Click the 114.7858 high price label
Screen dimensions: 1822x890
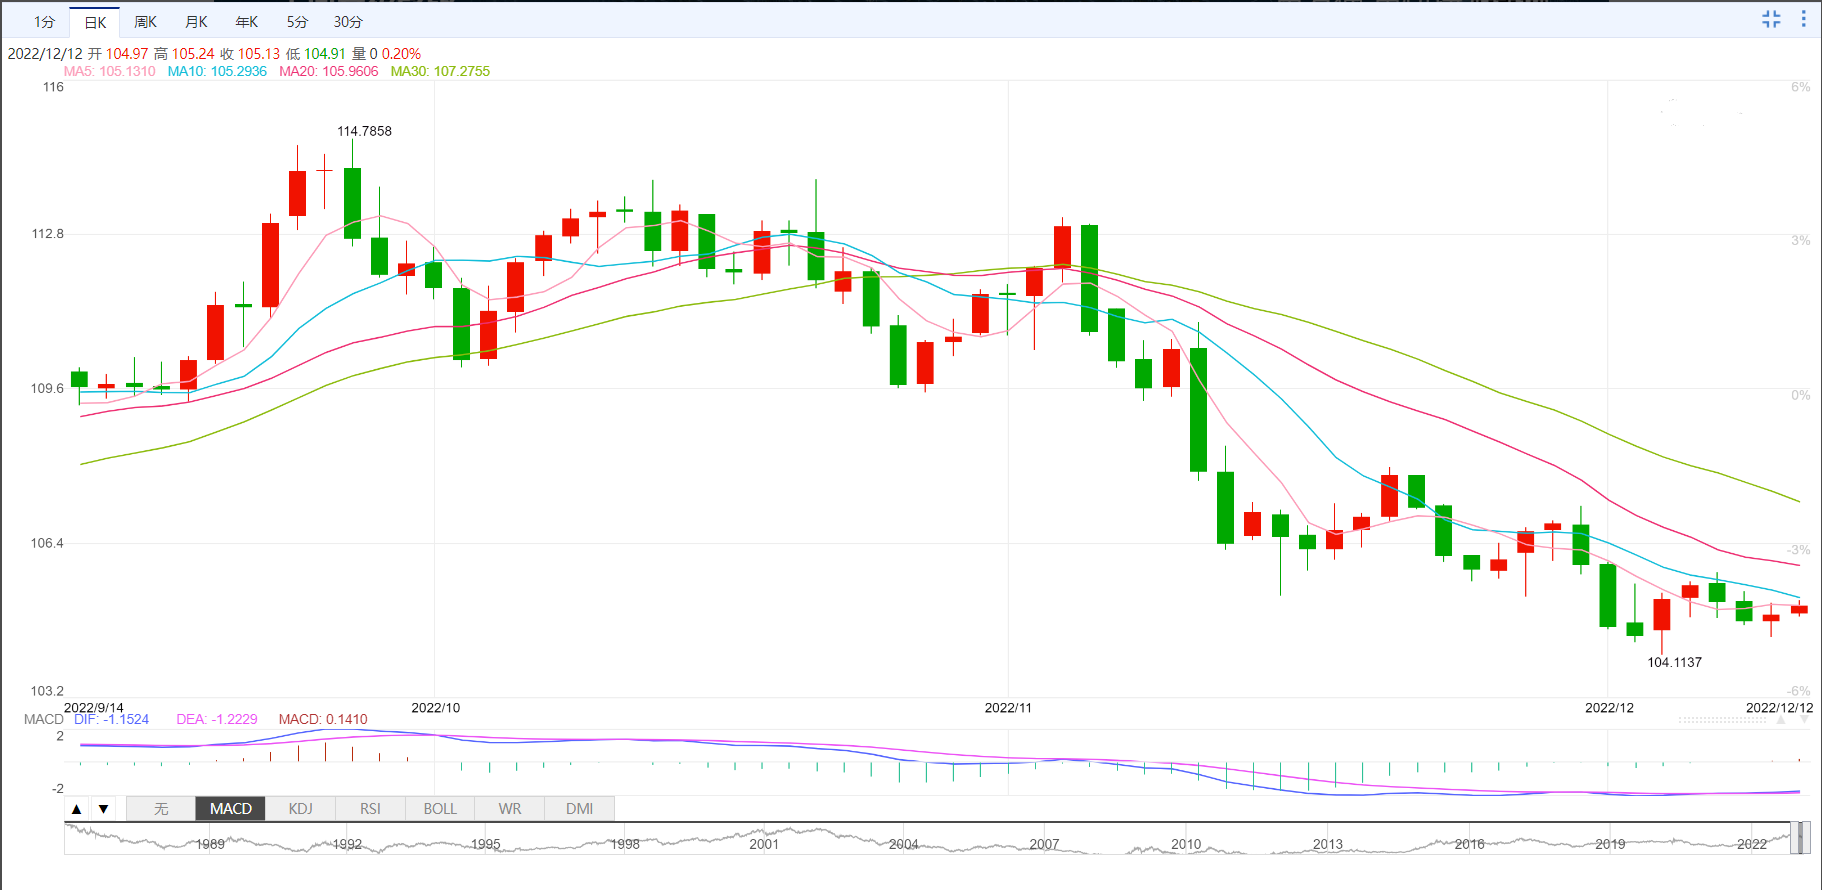coord(364,131)
